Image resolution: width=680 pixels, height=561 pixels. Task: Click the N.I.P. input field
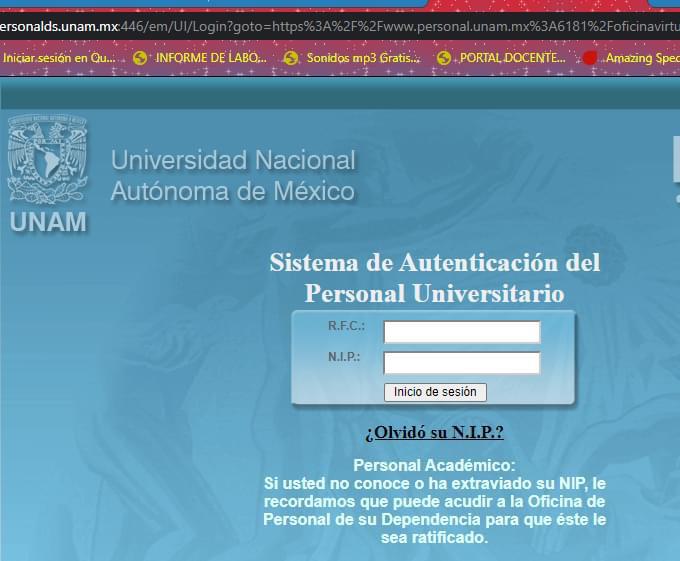(x=462, y=363)
